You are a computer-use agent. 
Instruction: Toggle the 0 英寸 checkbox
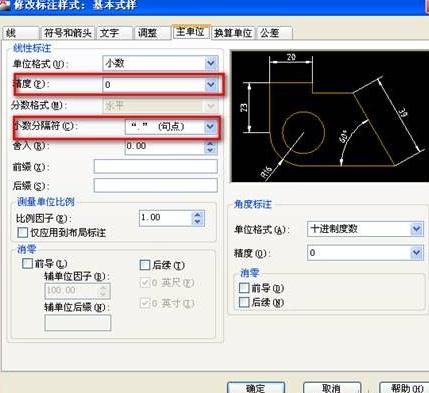(145, 303)
